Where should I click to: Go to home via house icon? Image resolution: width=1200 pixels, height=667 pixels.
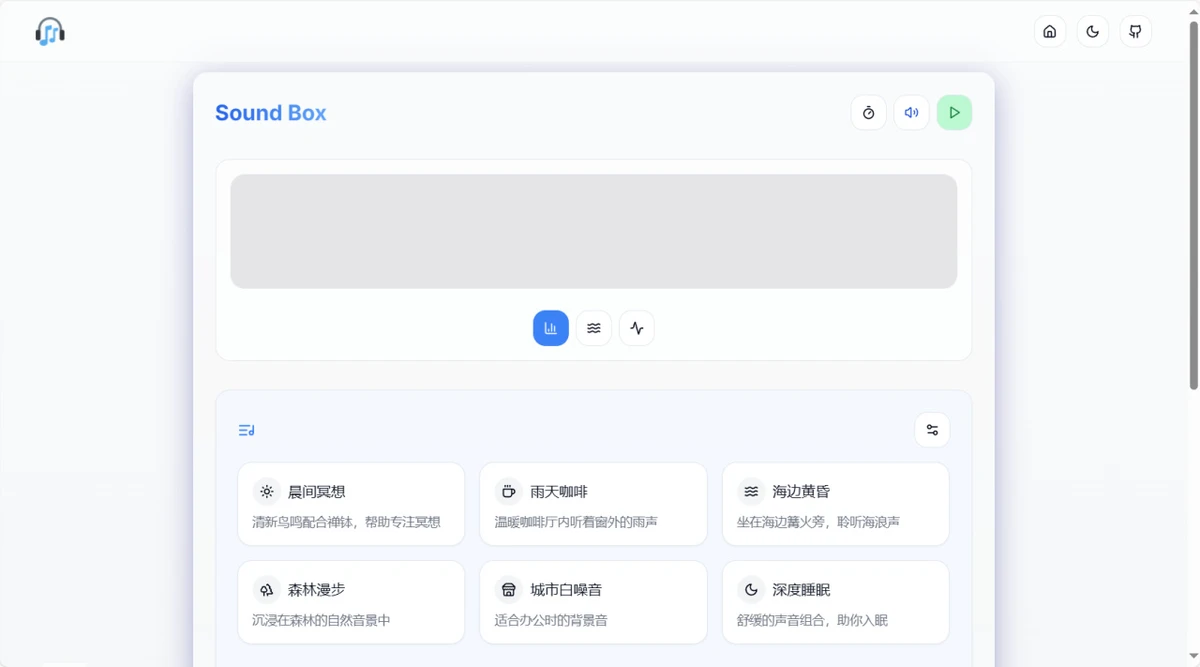pyautogui.click(x=1049, y=32)
